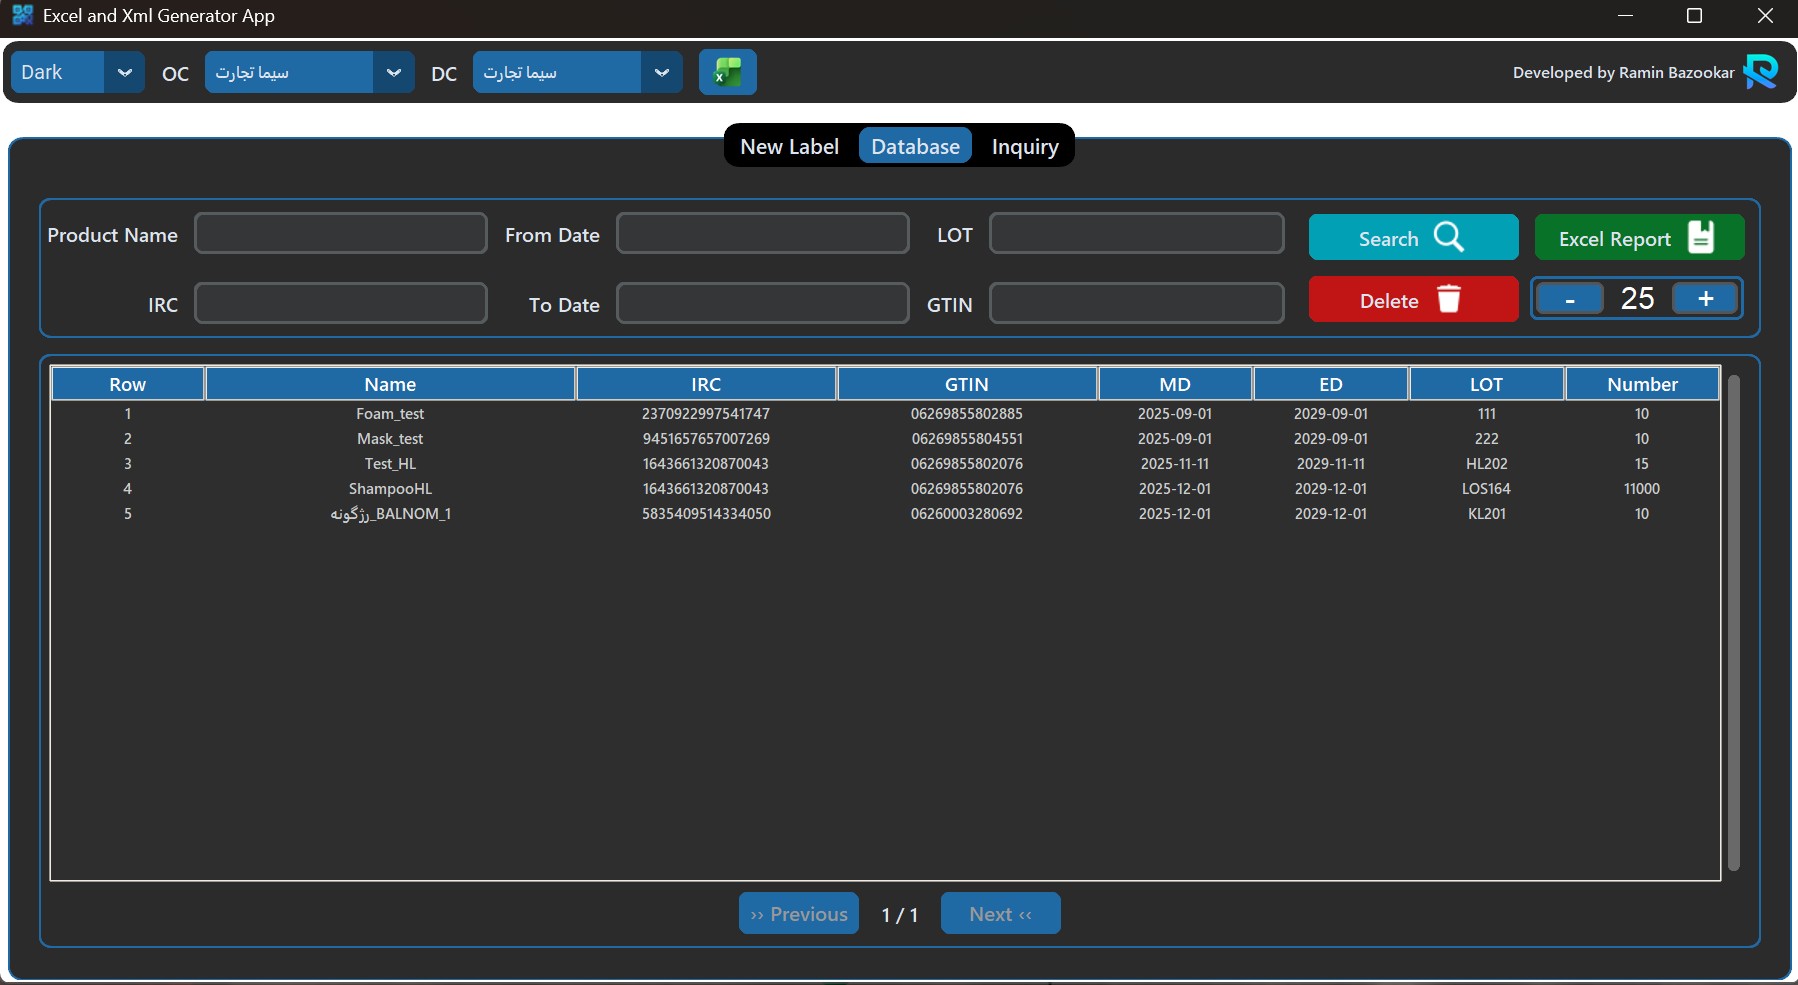Image resolution: width=1798 pixels, height=985 pixels.
Task: Select the Database tab
Action: click(915, 146)
